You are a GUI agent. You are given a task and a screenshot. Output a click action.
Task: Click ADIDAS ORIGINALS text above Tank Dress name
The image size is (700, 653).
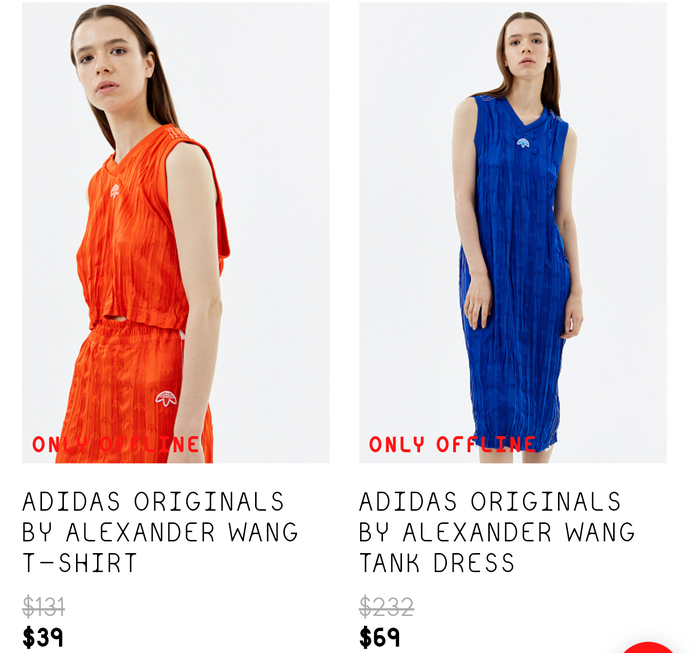(490, 501)
